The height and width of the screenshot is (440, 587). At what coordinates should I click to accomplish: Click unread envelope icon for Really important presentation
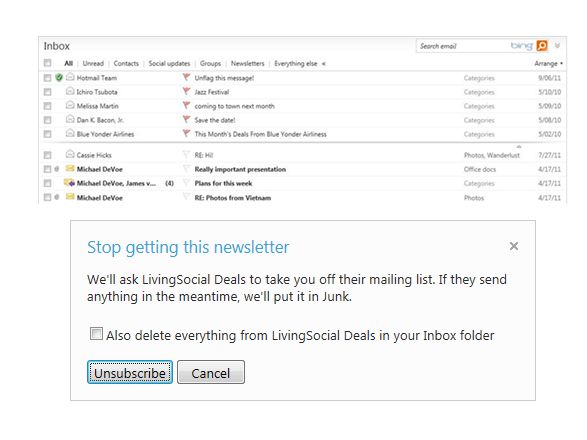coord(70,169)
